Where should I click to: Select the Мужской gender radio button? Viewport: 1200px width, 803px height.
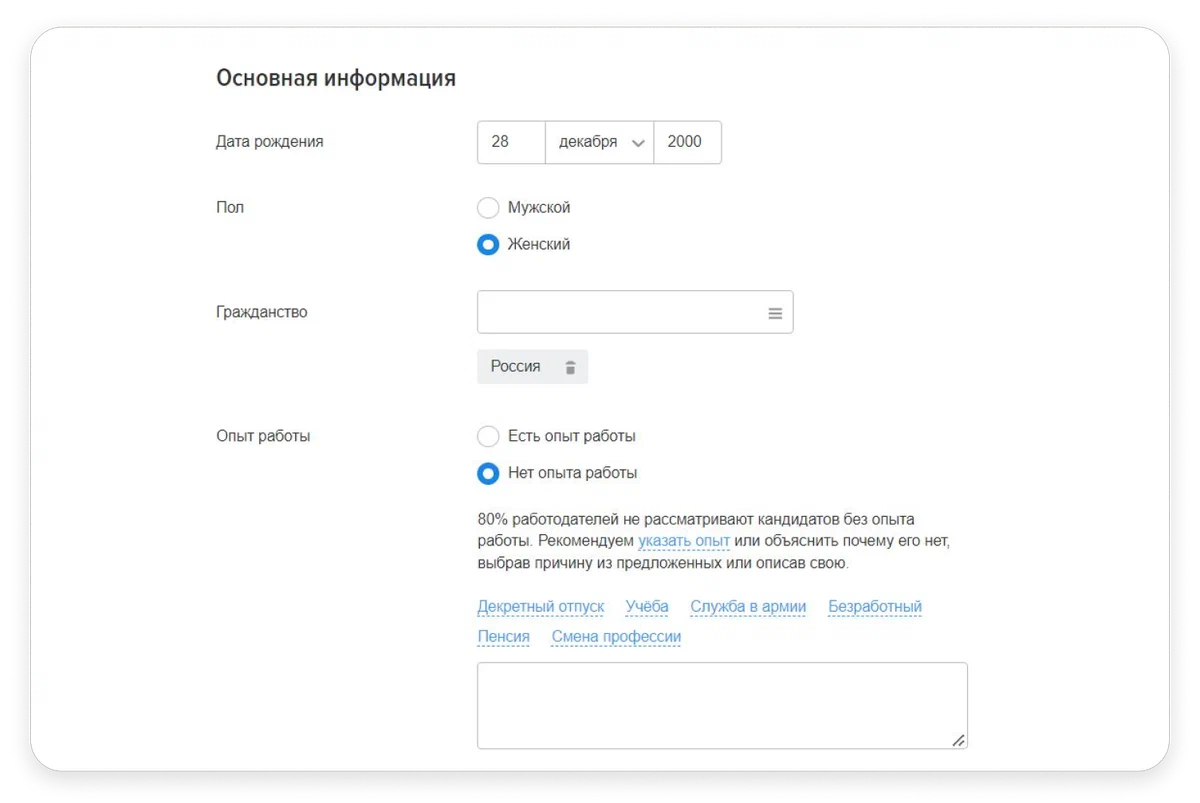point(488,208)
